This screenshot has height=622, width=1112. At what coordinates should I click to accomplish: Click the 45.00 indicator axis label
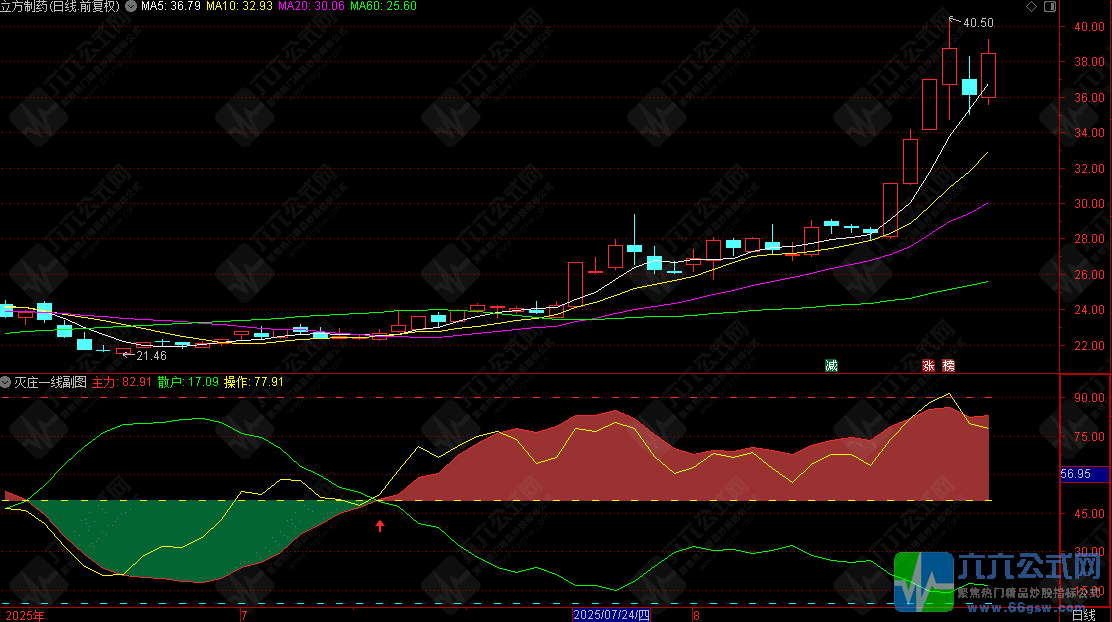(x=1089, y=513)
